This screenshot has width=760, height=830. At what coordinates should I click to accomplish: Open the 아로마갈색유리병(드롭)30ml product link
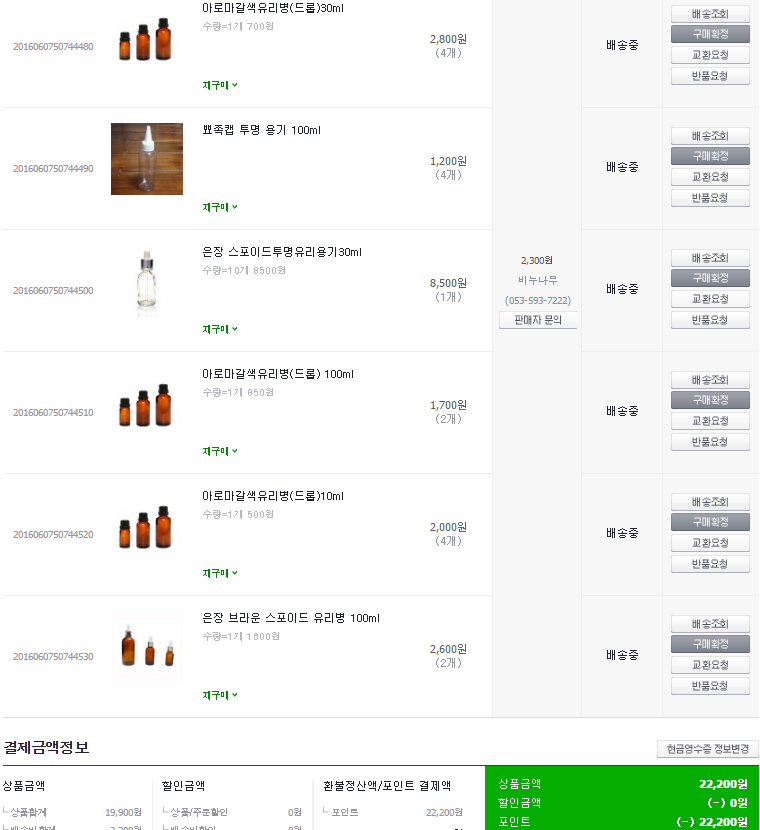tap(273, 8)
